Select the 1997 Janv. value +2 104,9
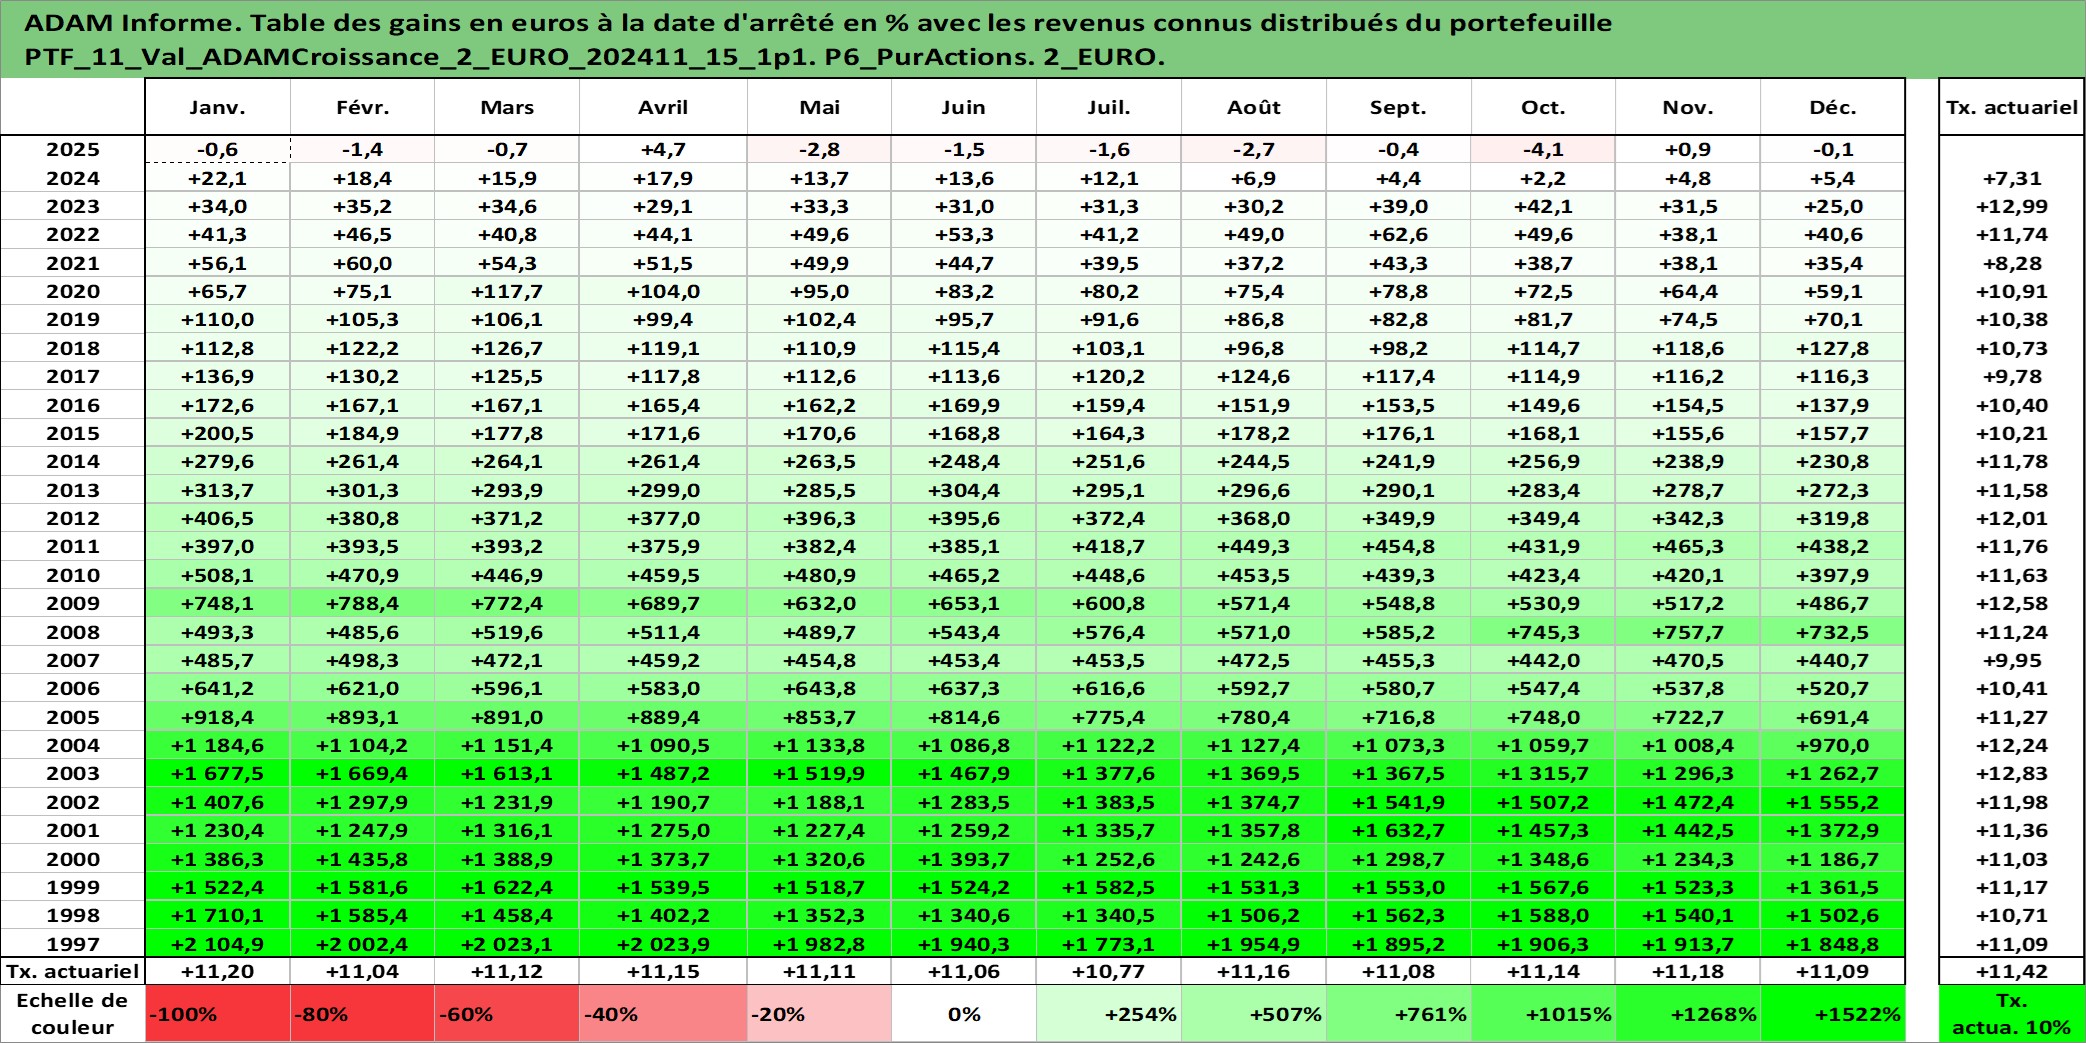The width and height of the screenshot is (2086, 1043). pyautogui.click(x=218, y=944)
